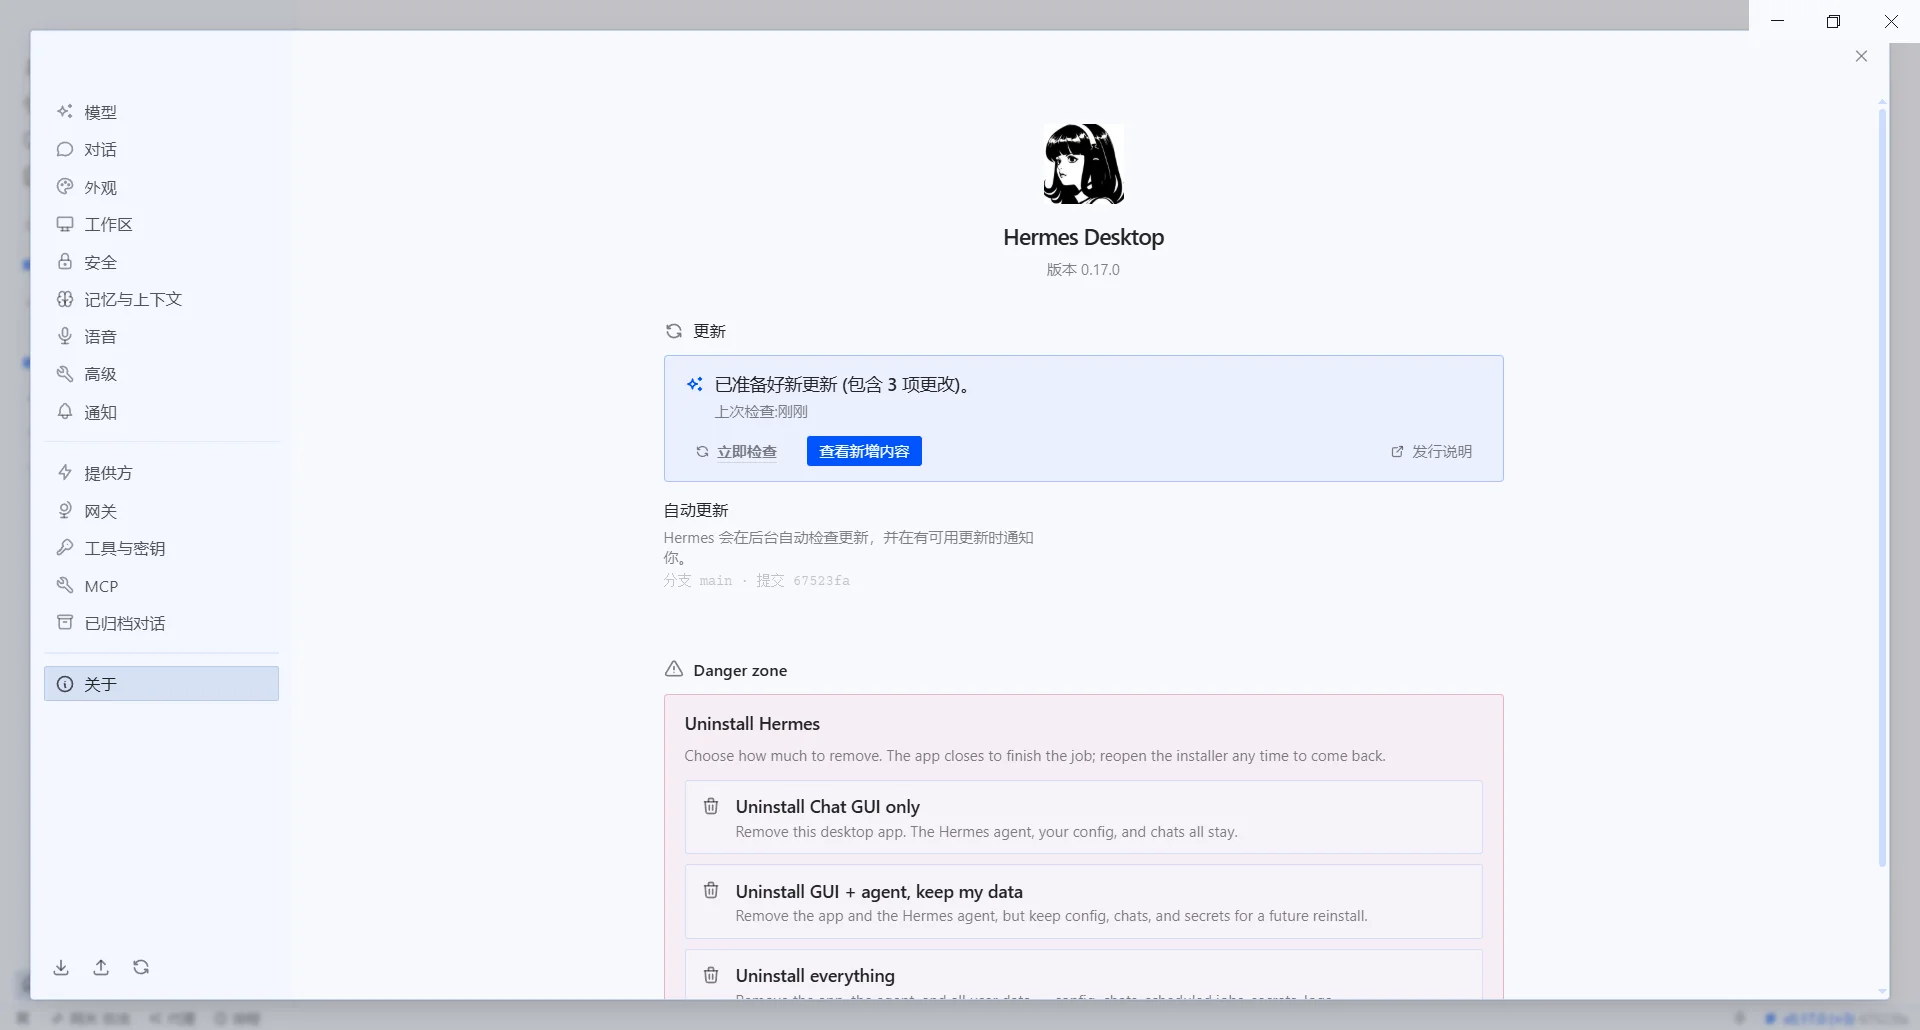Open the 外观 appearance section

coord(161,187)
